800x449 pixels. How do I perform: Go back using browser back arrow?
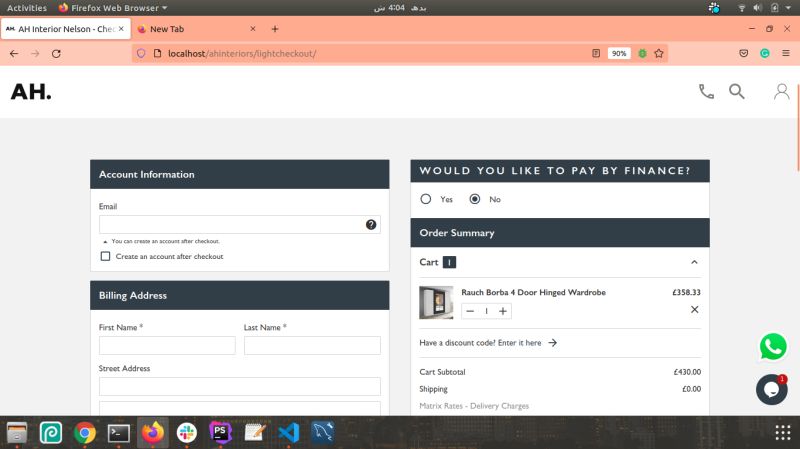14,54
